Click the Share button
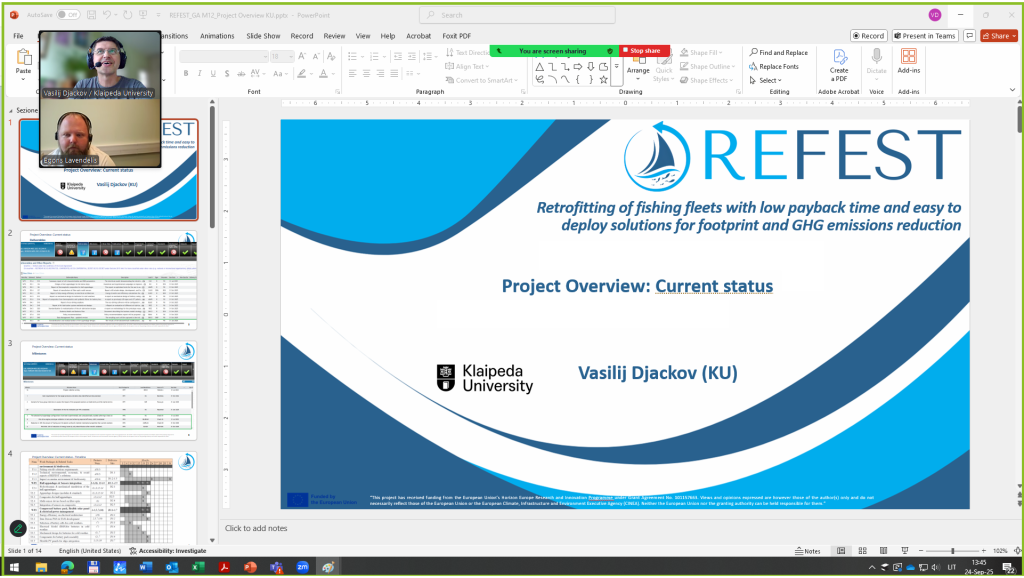Screen dimensions: 1024x578 tap(999, 36)
